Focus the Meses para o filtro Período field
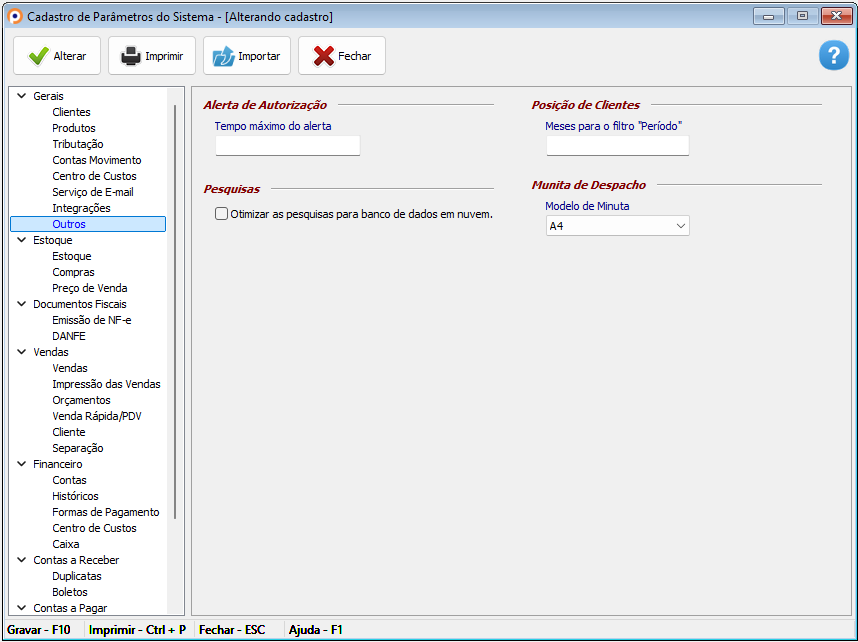 (617, 146)
